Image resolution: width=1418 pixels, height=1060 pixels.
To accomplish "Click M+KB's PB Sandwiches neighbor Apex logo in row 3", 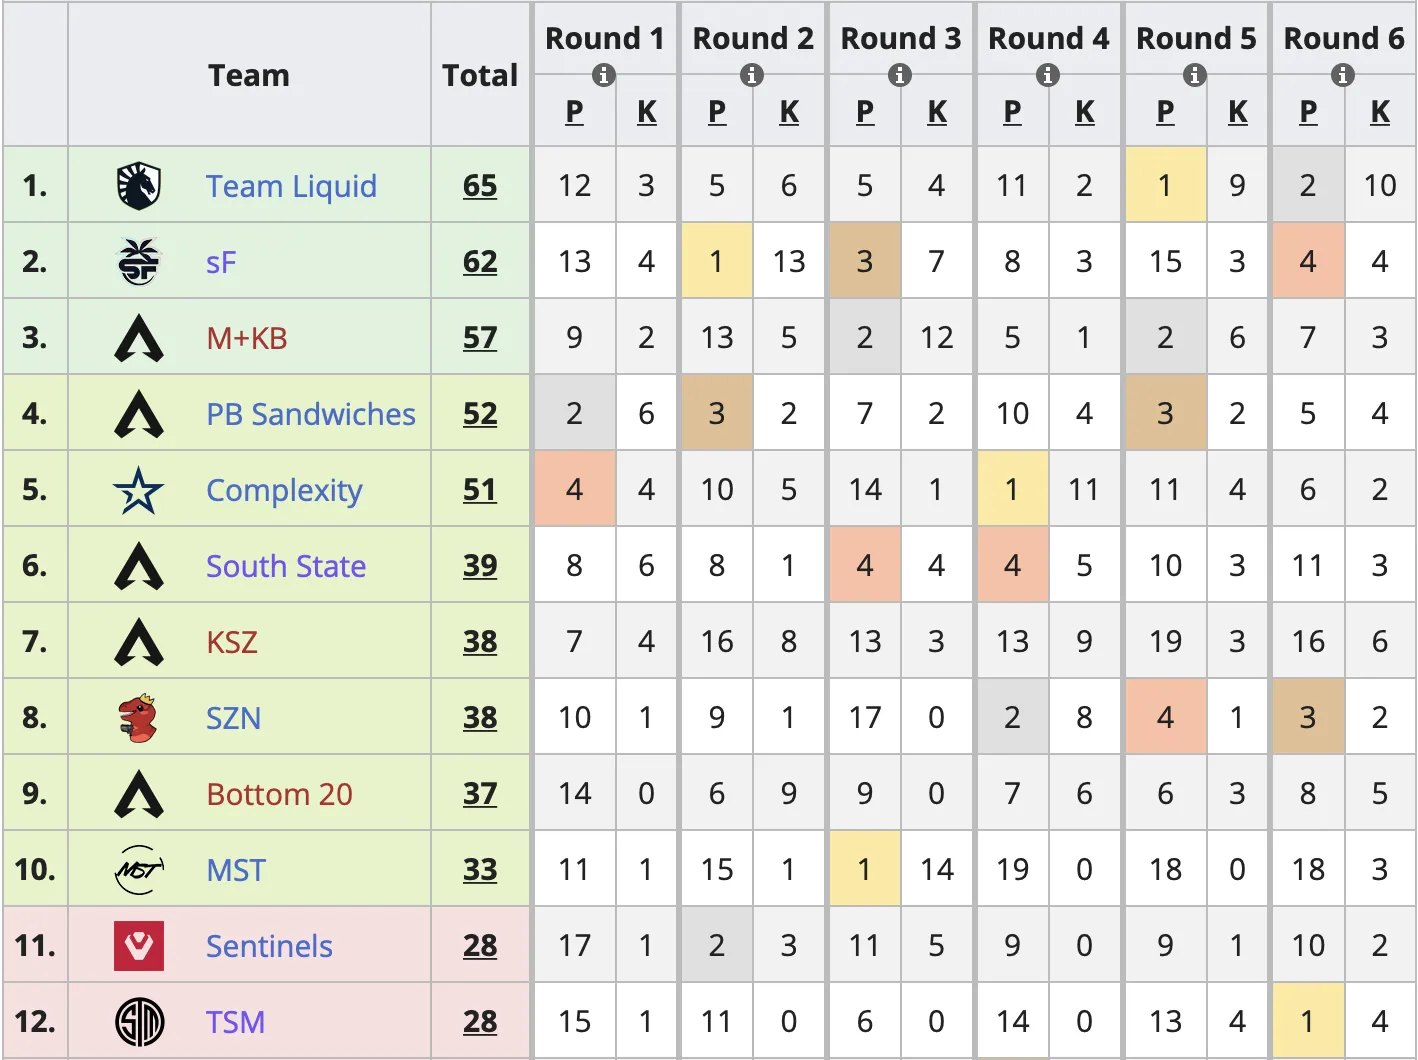I will tap(138, 338).
